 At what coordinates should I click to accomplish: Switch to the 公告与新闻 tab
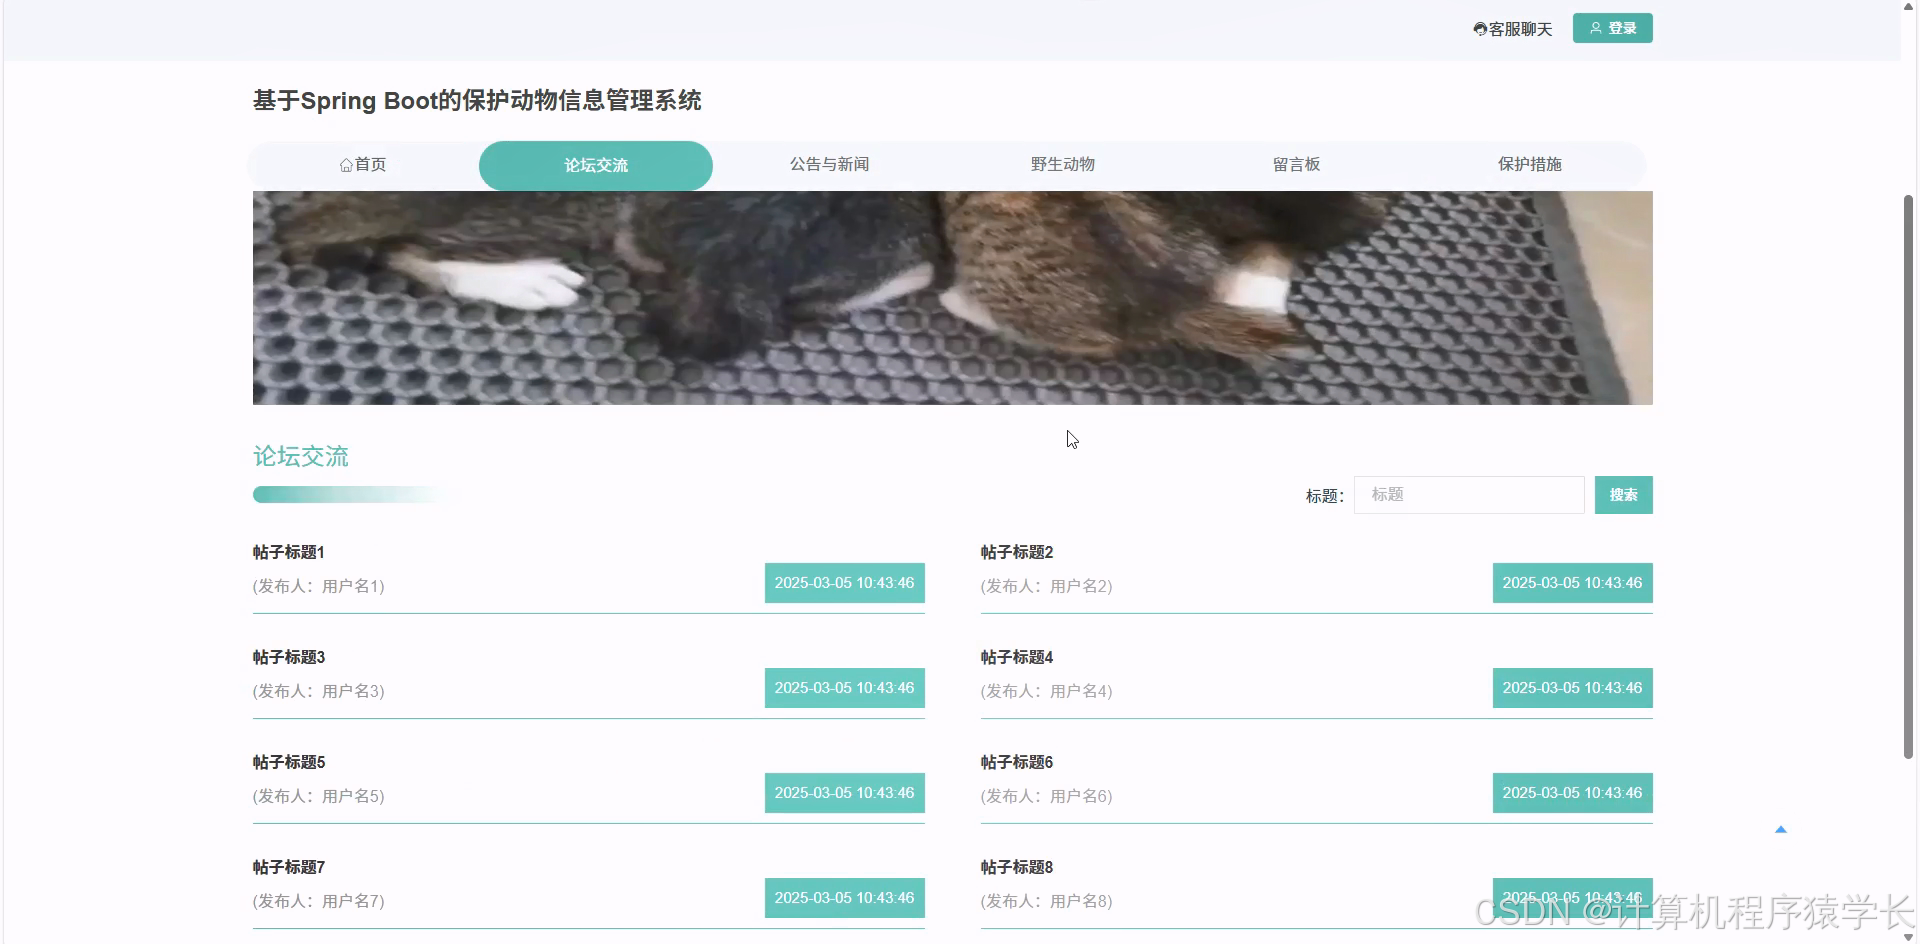click(x=829, y=164)
